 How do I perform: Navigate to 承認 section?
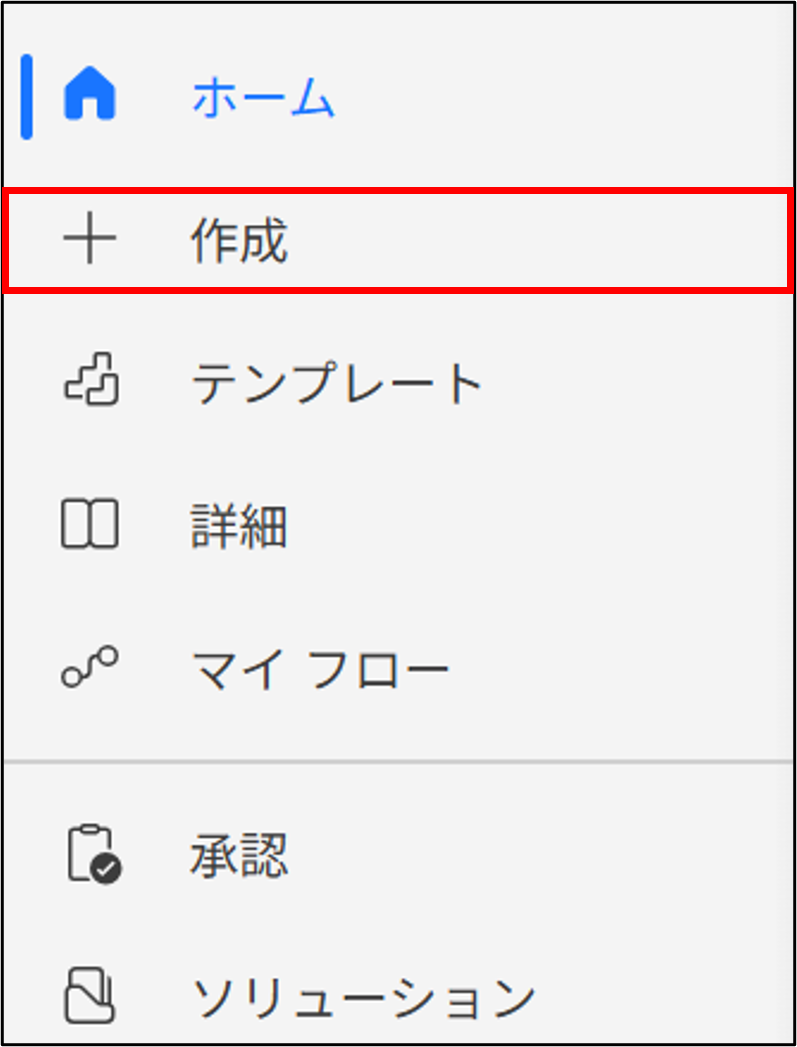click(x=239, y=855)
